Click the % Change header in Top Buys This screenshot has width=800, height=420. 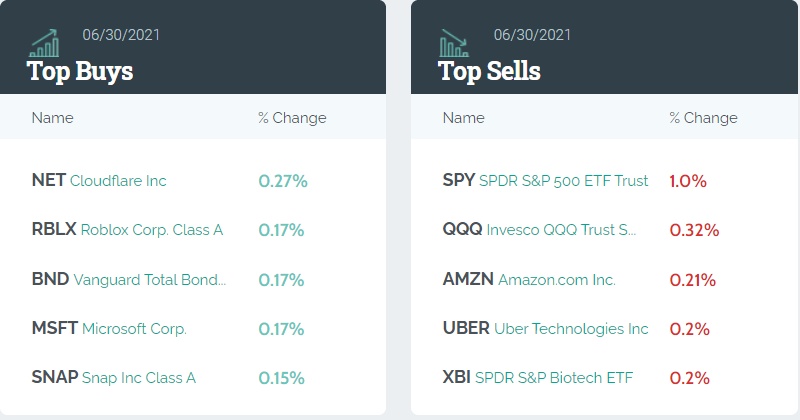tap(292, 118)
